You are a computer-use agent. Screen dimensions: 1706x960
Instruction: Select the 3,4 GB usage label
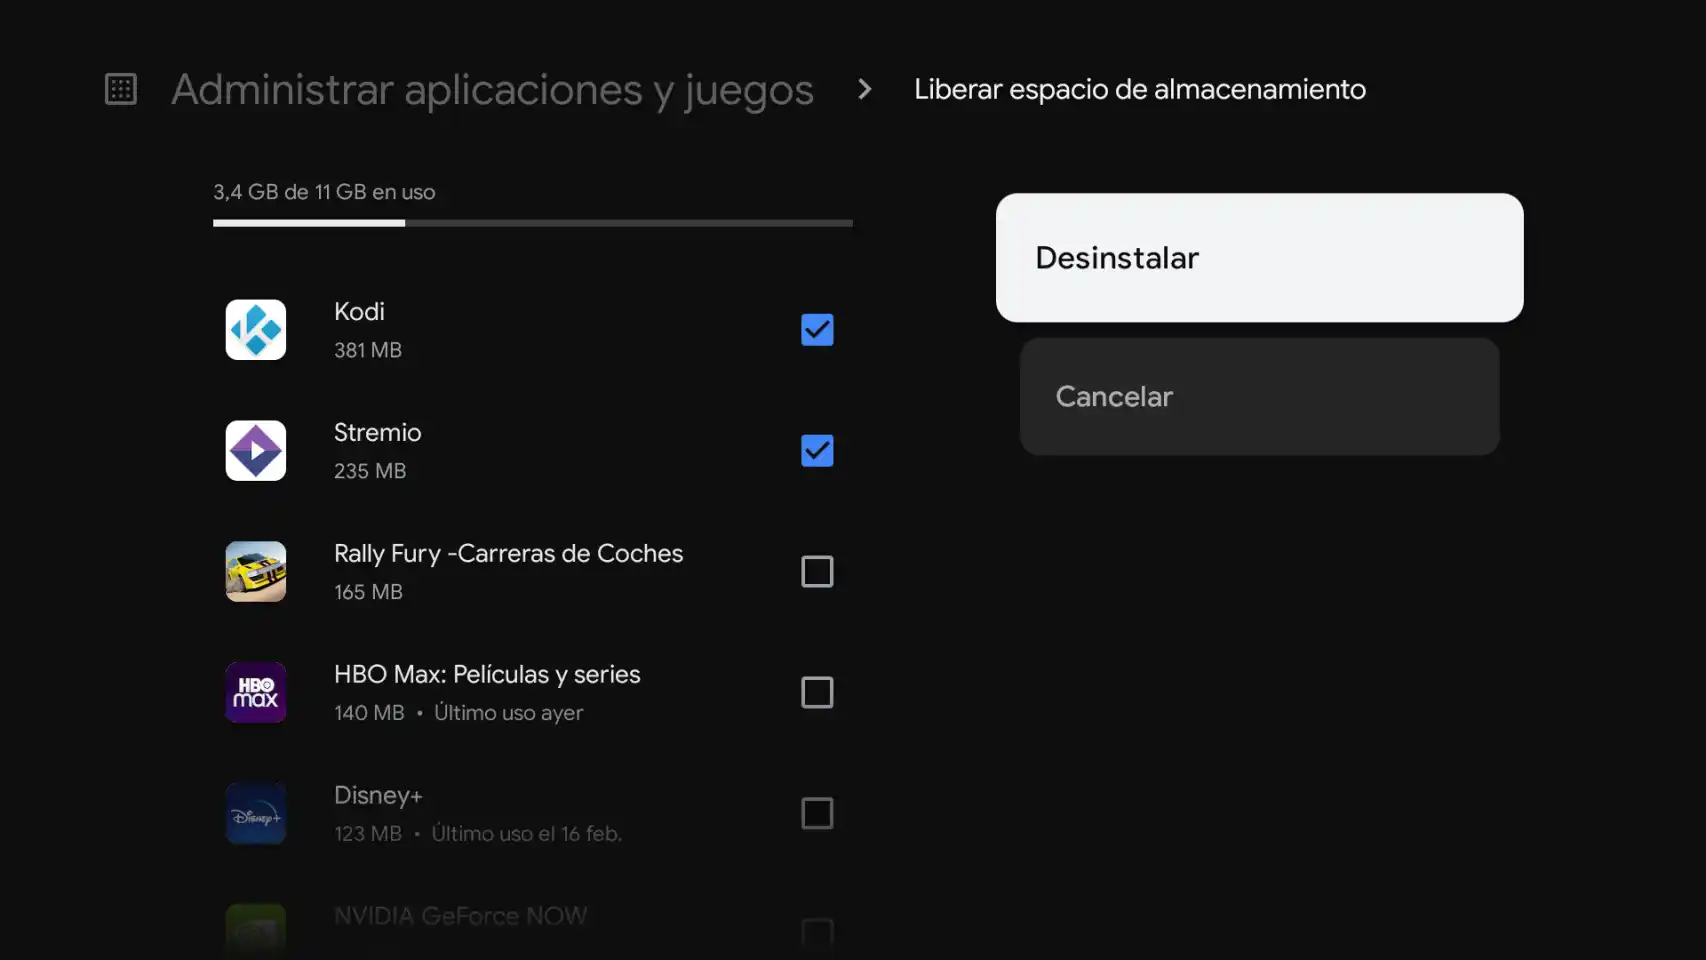pos(324,191)
